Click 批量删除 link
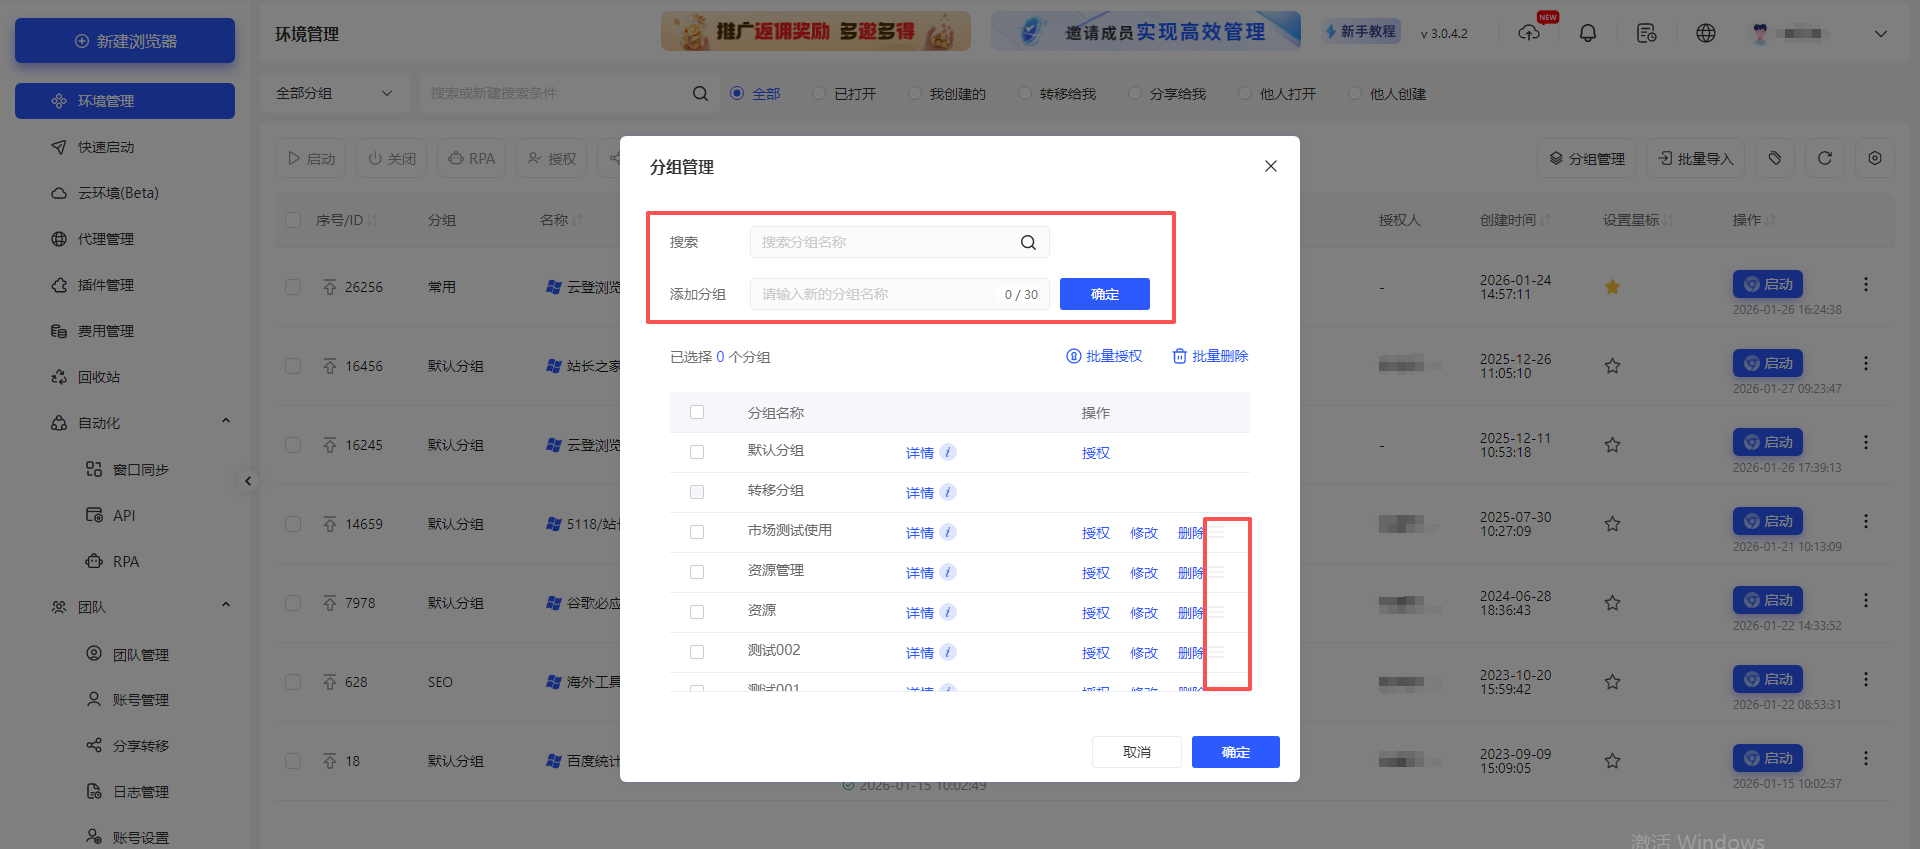 tap(1210, 356)
